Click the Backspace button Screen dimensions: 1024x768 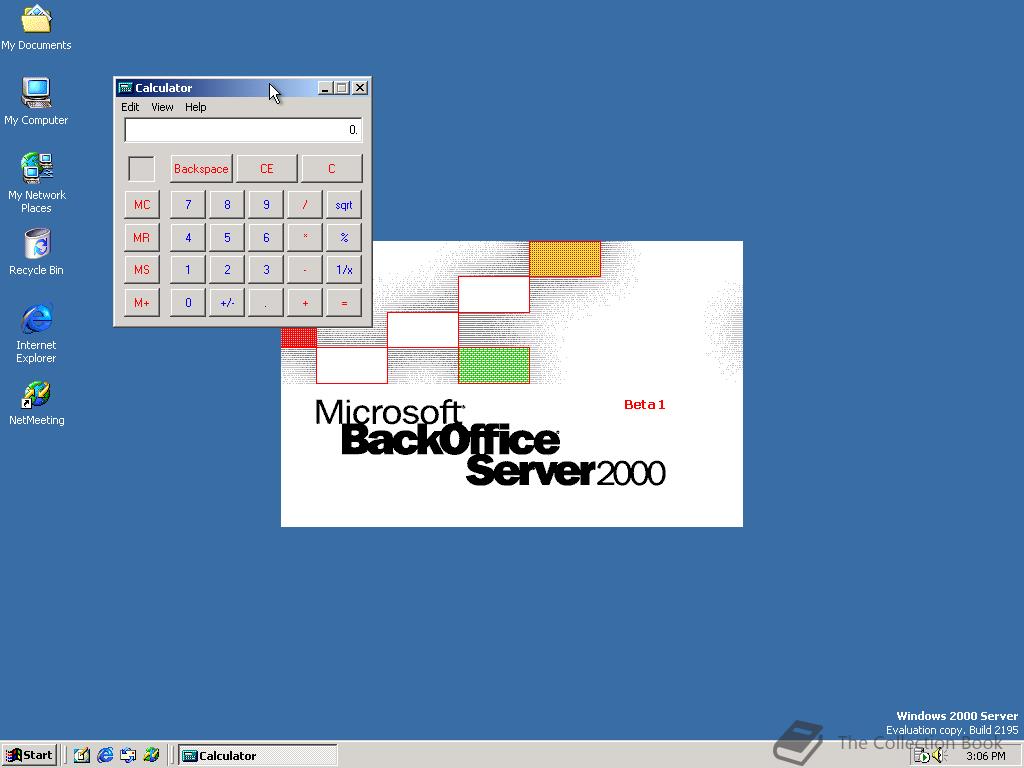point(201,168)
